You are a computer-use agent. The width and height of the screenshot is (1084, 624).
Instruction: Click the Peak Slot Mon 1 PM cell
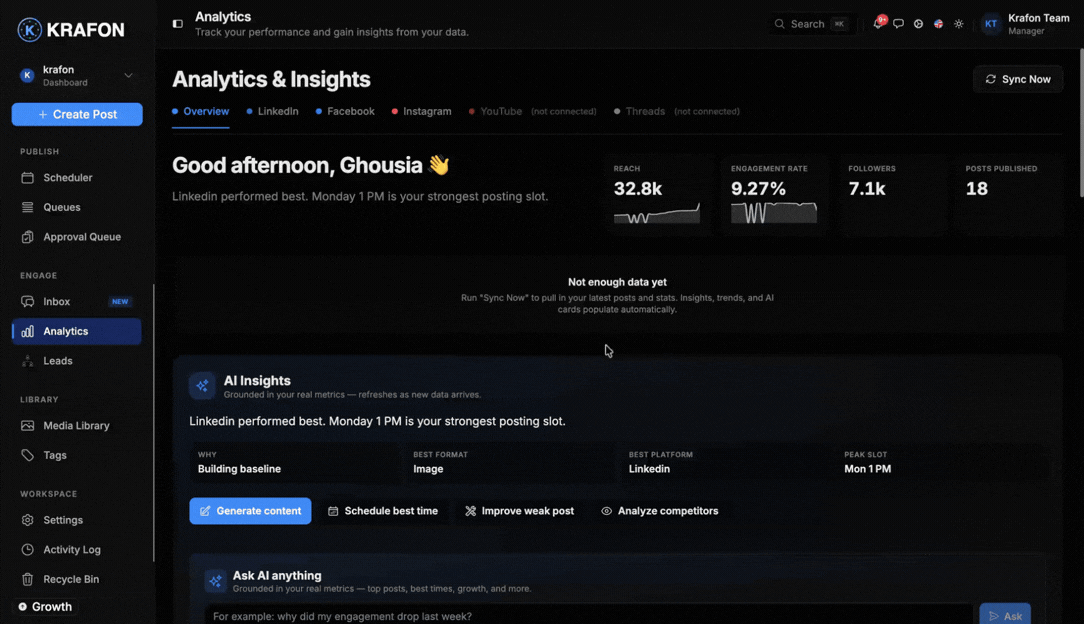tap(941, 462)
